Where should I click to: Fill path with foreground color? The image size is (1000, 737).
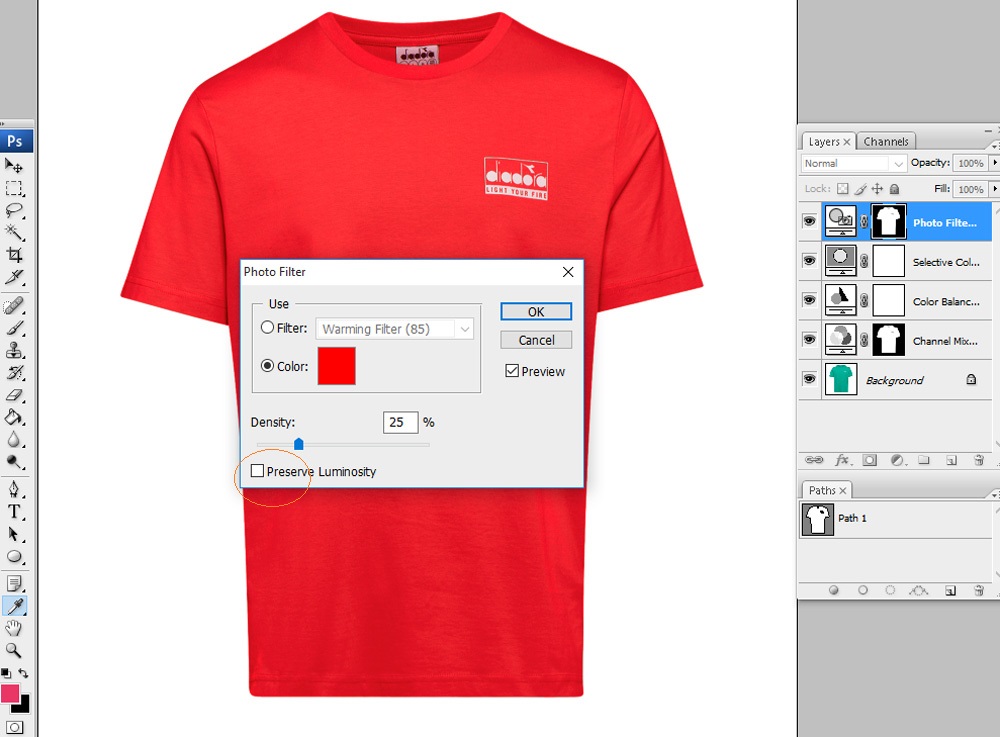point(834,590)
